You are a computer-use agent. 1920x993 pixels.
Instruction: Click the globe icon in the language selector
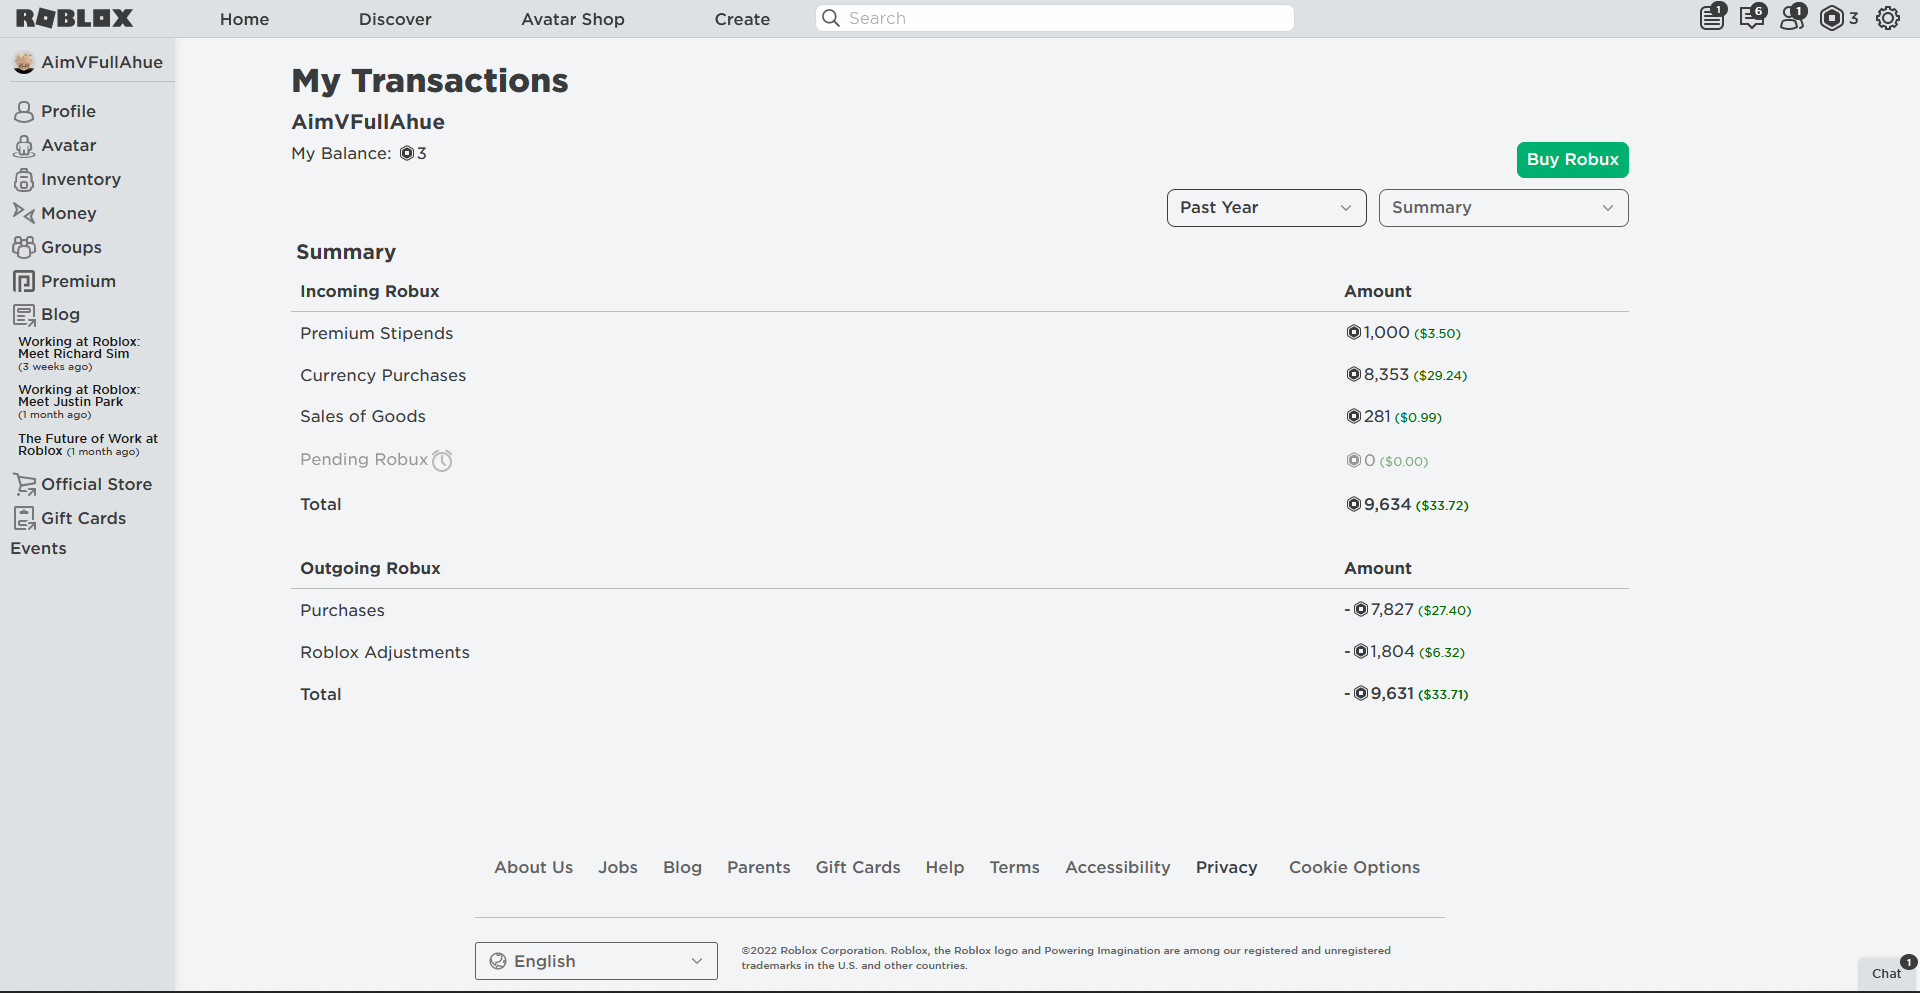498,961
